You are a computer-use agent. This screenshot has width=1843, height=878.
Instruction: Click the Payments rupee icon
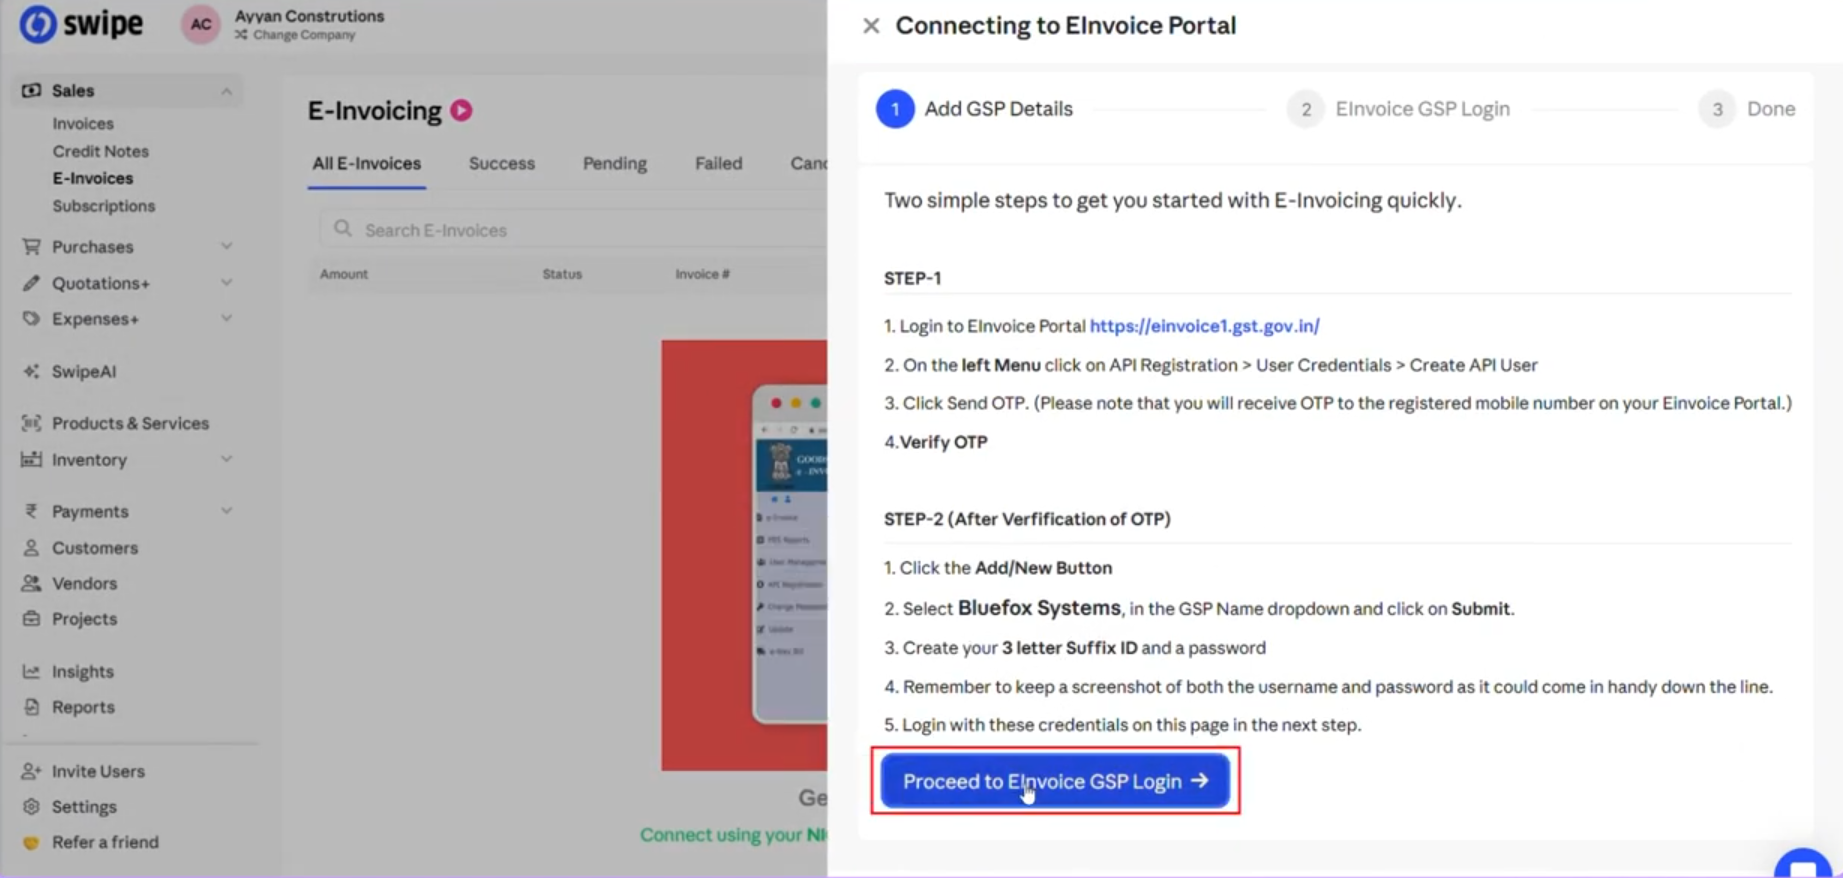[x=31, y=511]
